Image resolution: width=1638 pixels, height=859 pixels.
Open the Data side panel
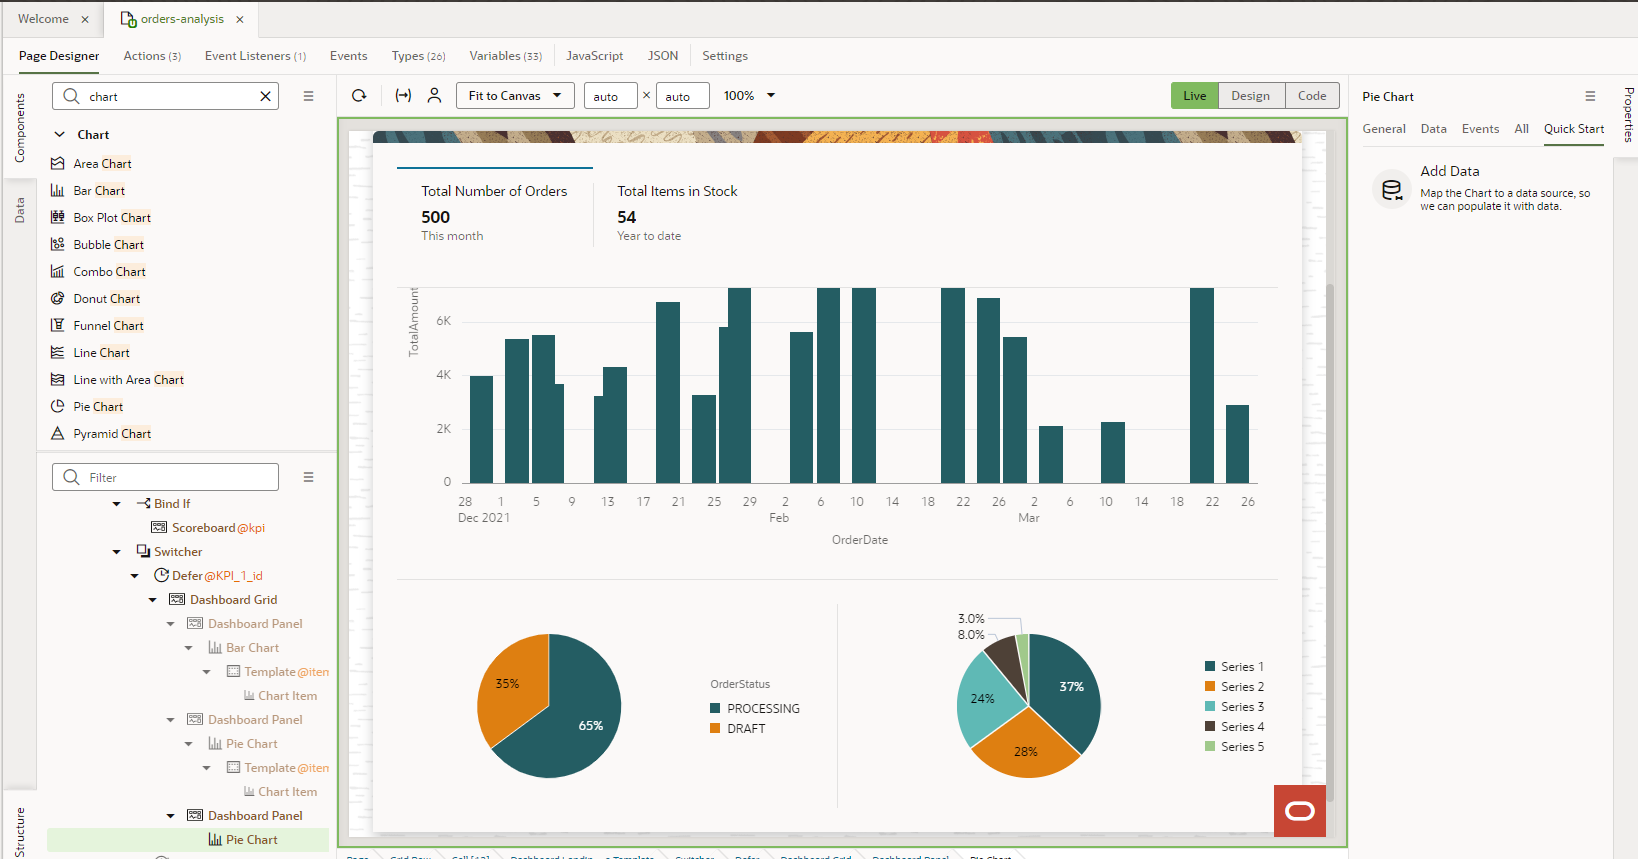(x=19, y=210)
